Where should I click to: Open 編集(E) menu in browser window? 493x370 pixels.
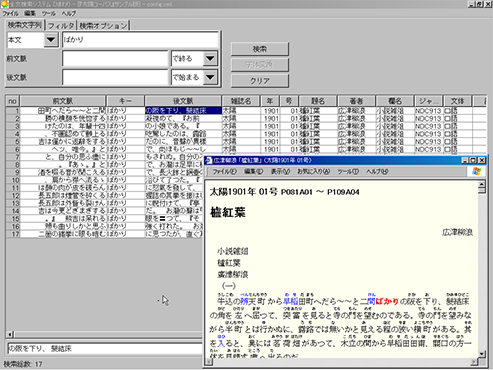point(253,172)
